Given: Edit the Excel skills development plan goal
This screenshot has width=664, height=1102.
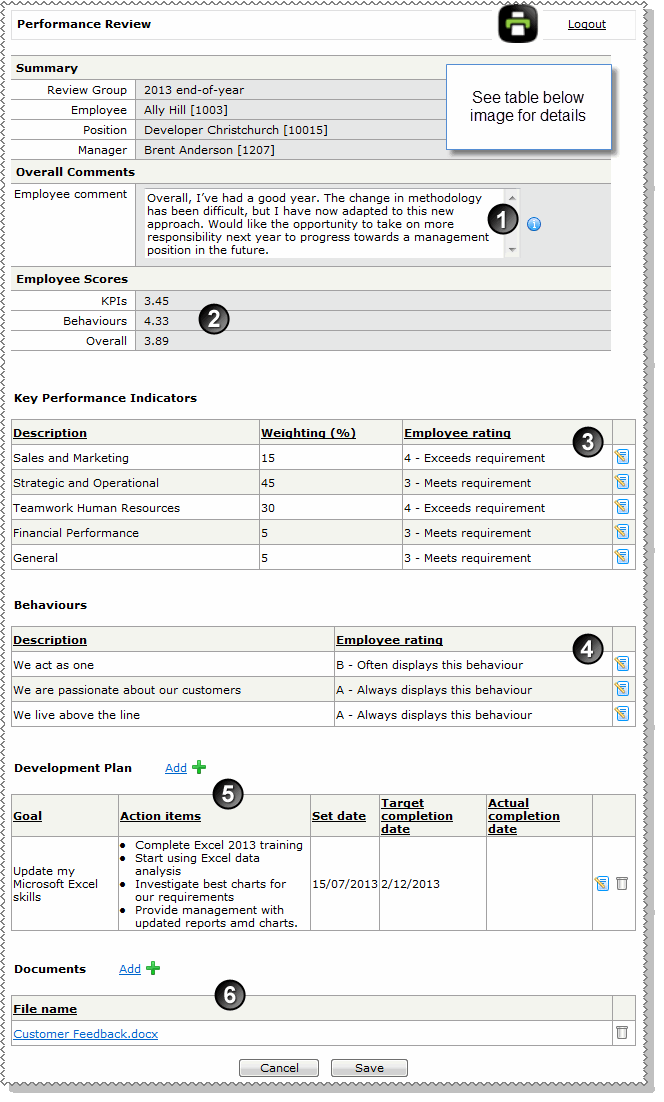Looking at the screenshot, I should [602, 884].
